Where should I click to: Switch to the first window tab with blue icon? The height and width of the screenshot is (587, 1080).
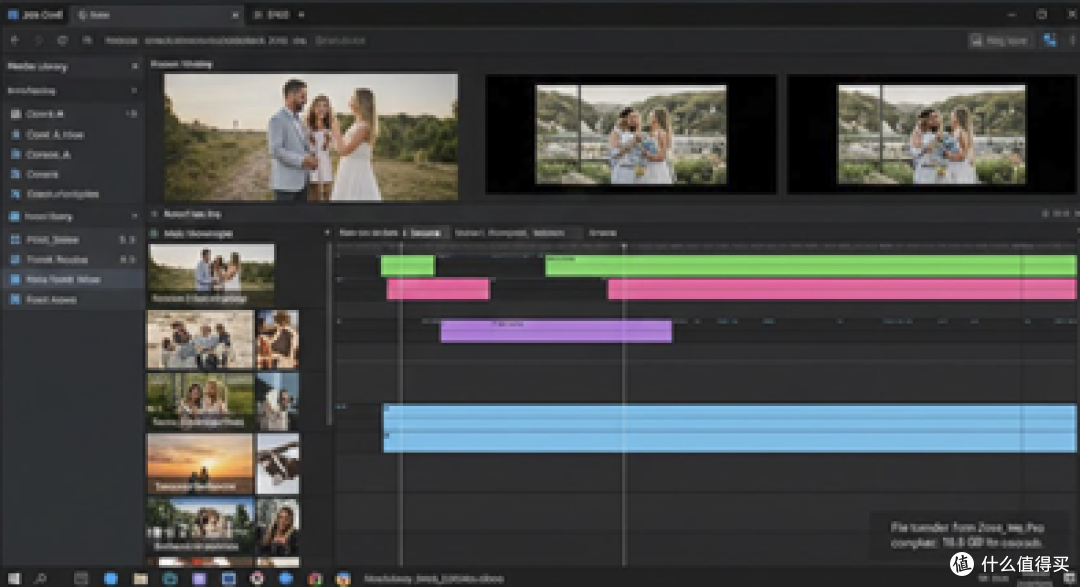35,14
